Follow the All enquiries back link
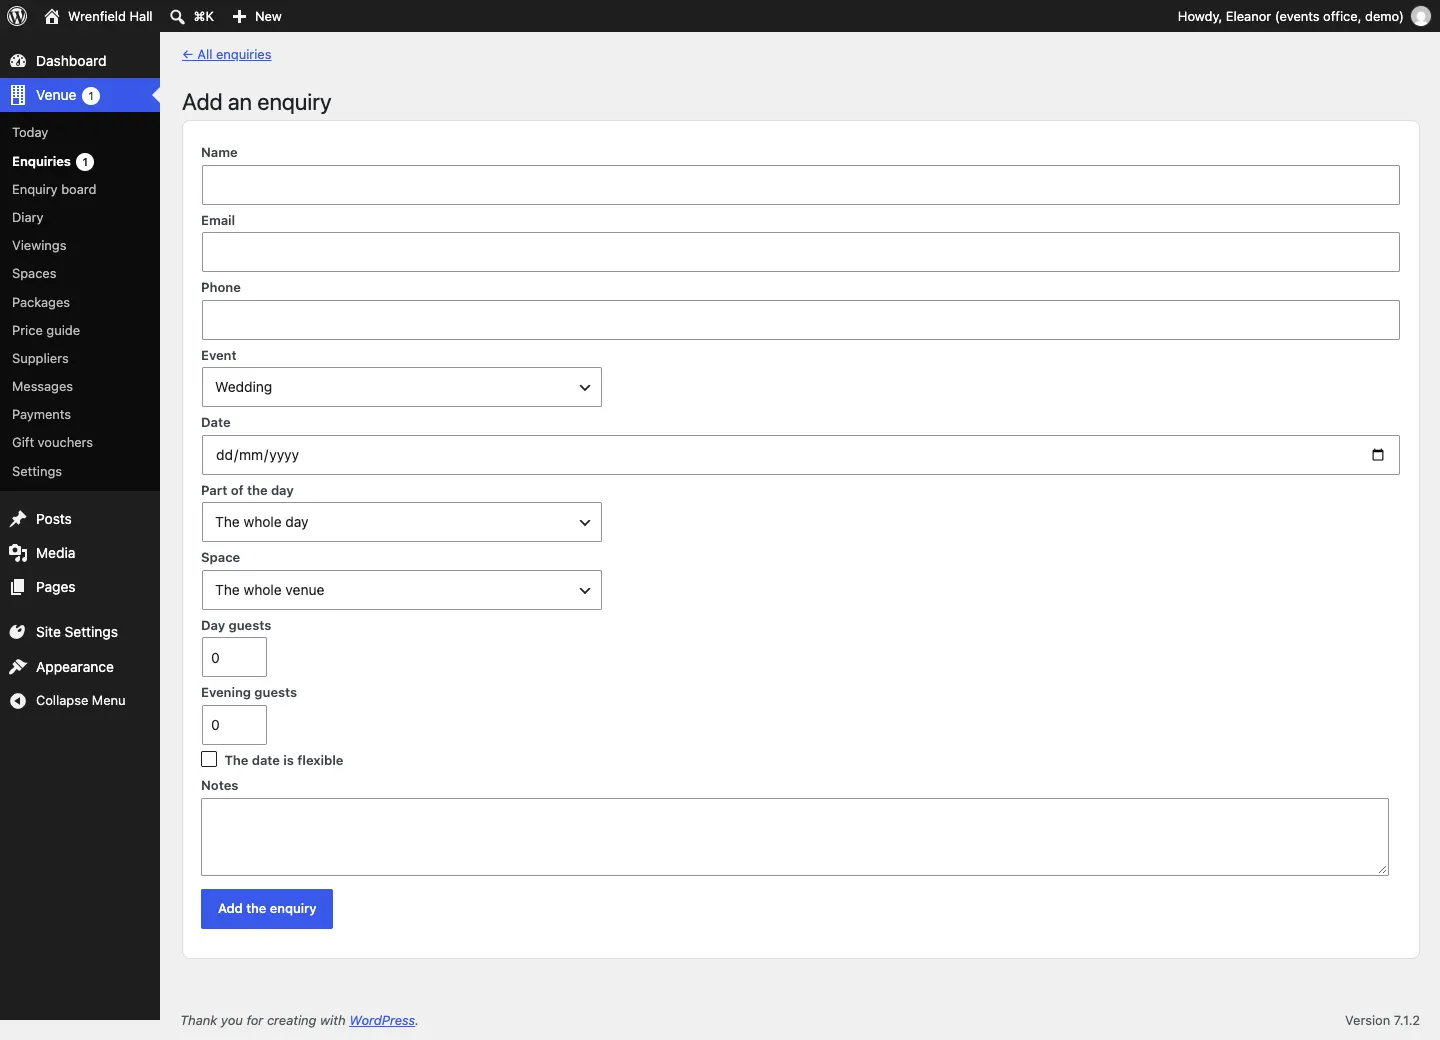Image resolution: width=1440 pixels, height=1040 pixels. [227, 55]
